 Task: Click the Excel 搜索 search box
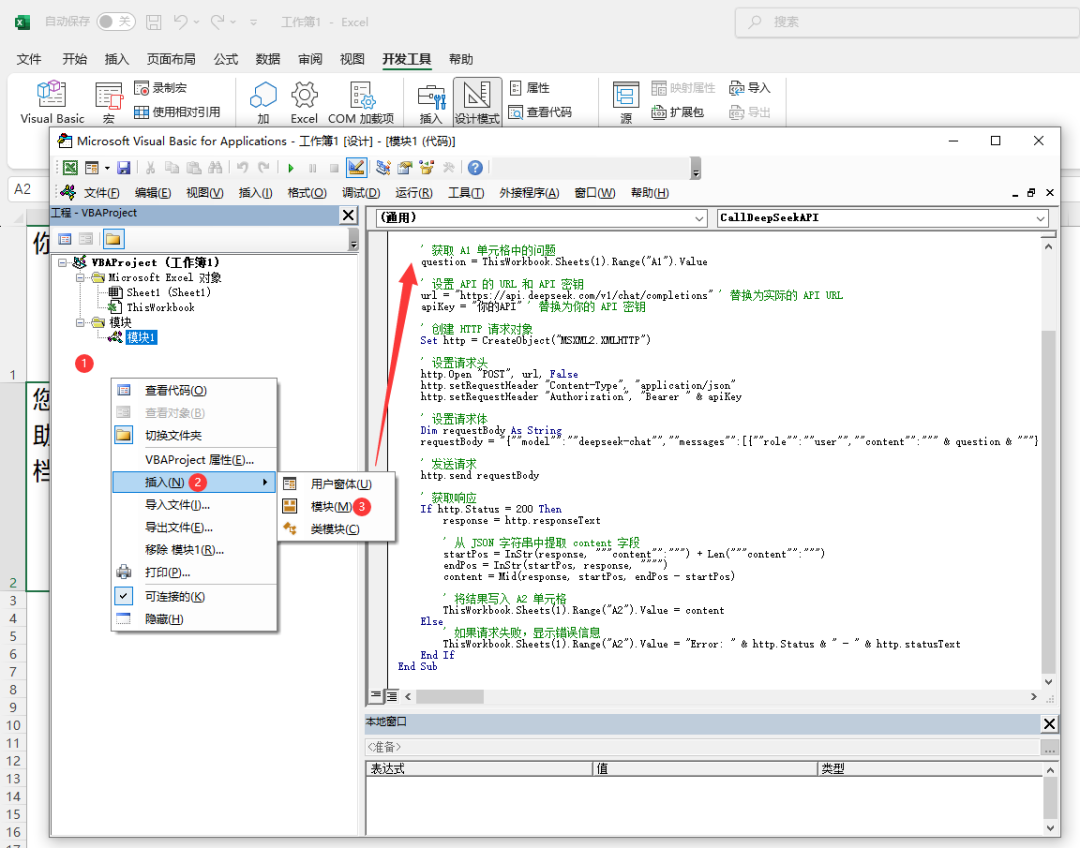[908, 22]
